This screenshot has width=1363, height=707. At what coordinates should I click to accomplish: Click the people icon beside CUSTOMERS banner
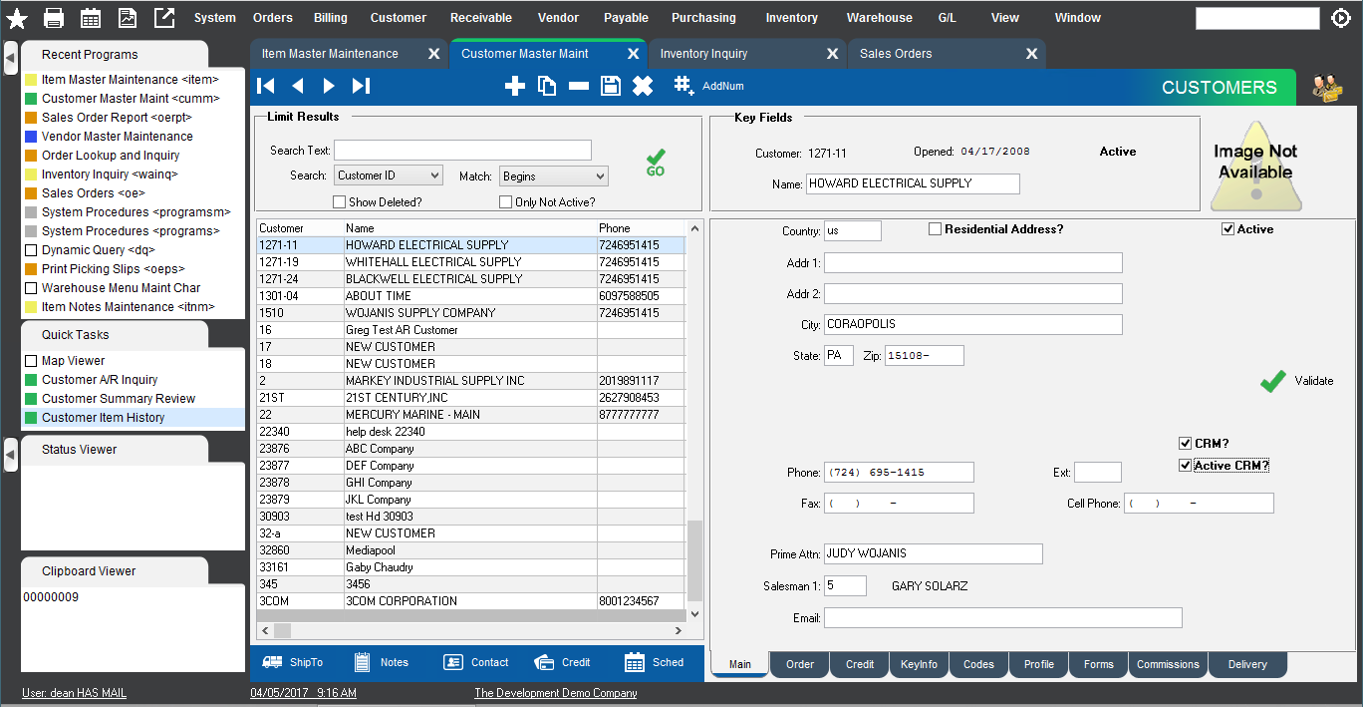tap(1327, 88)
